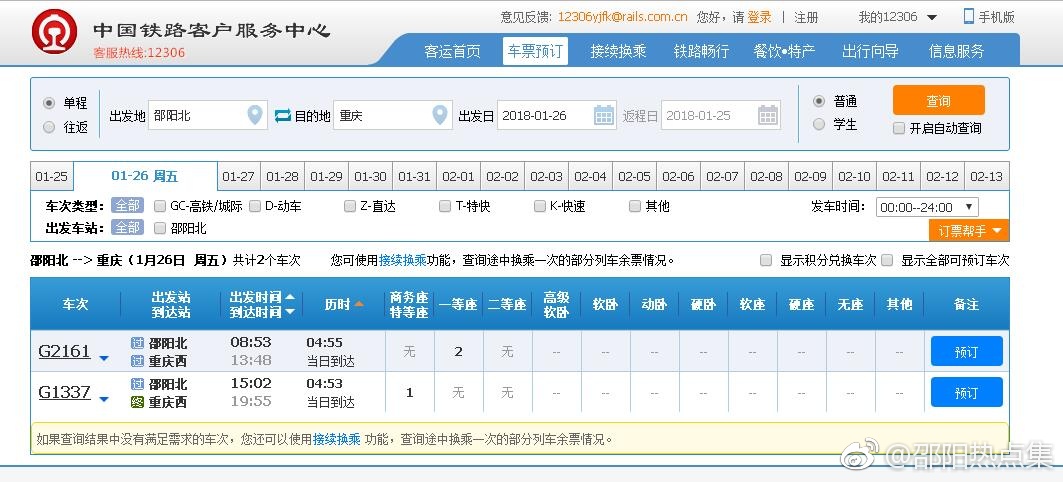Book train G2161 with 预订 button
Image resolution: width=1063 pixels, height=482 pixels.
click(966, 351)
